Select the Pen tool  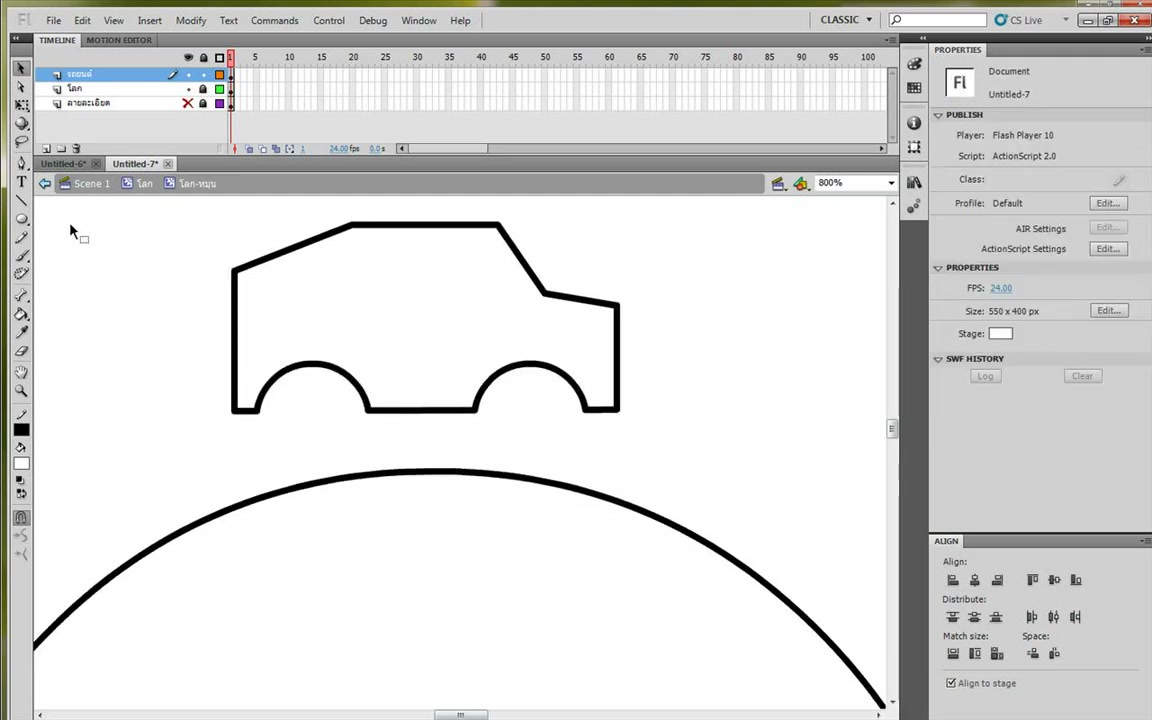(x=21, y=162)
